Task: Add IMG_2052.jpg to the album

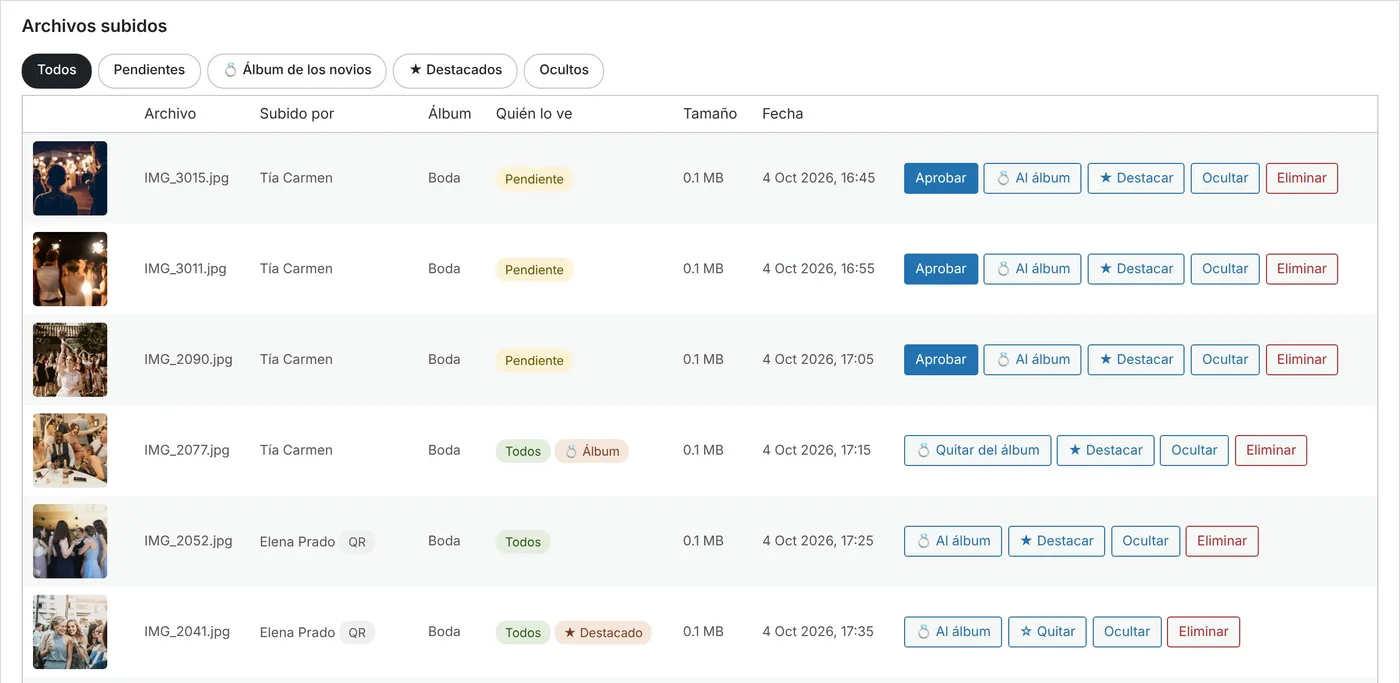Action: click(953, 541)
